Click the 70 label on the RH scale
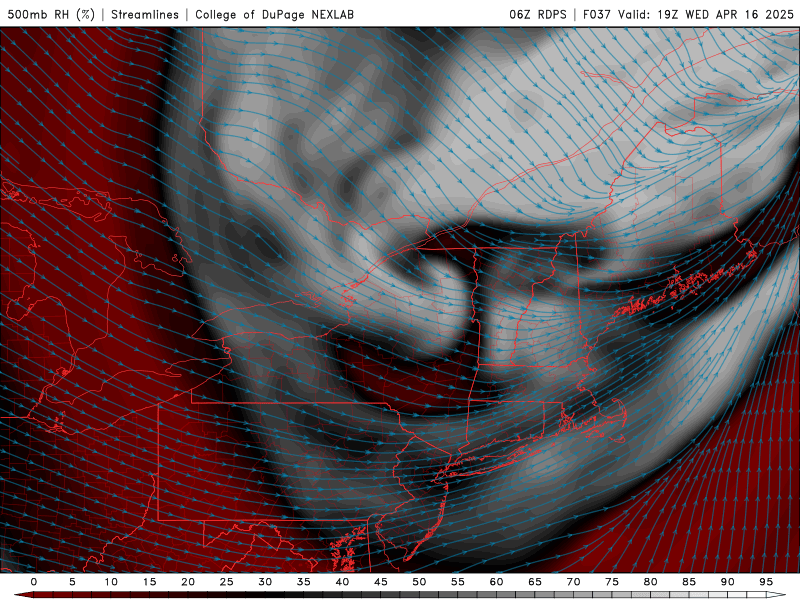Image resolution: width=800 pixels, height=600 pixels. pyautogui.click(x=573, y=582)
